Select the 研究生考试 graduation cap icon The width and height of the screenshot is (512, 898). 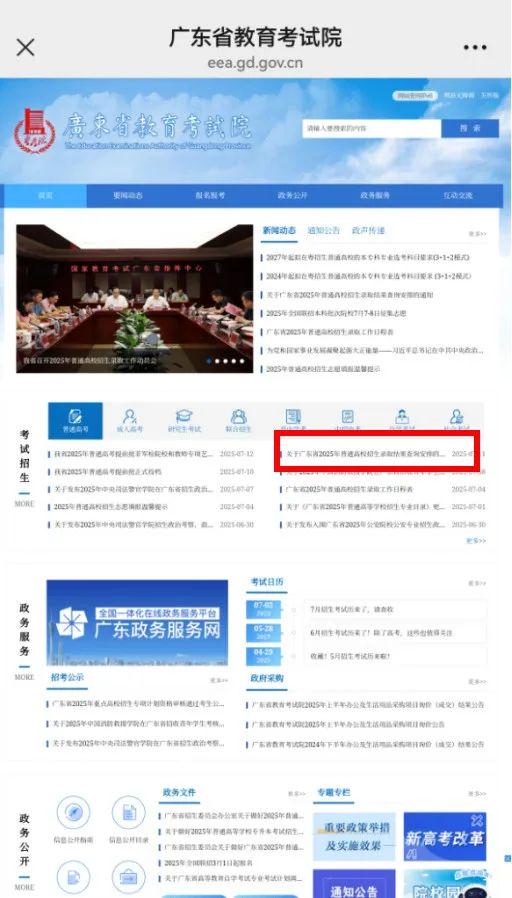(184, 421)
